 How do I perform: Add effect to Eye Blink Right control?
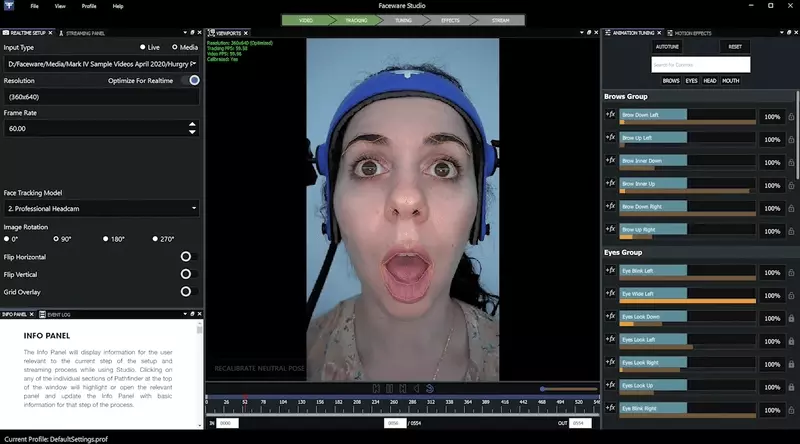click(610, 408)
